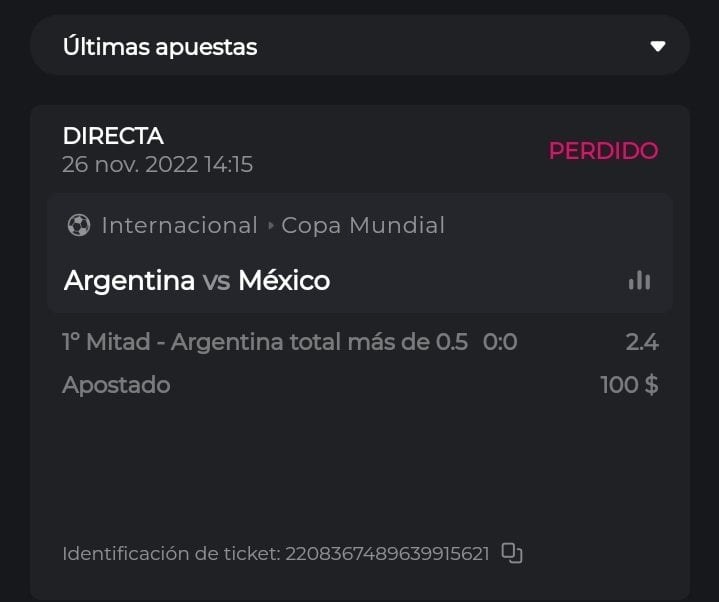The height and width of the screenshot is (602, 719).
Task: Select the México team name
Action: (284, 281)
